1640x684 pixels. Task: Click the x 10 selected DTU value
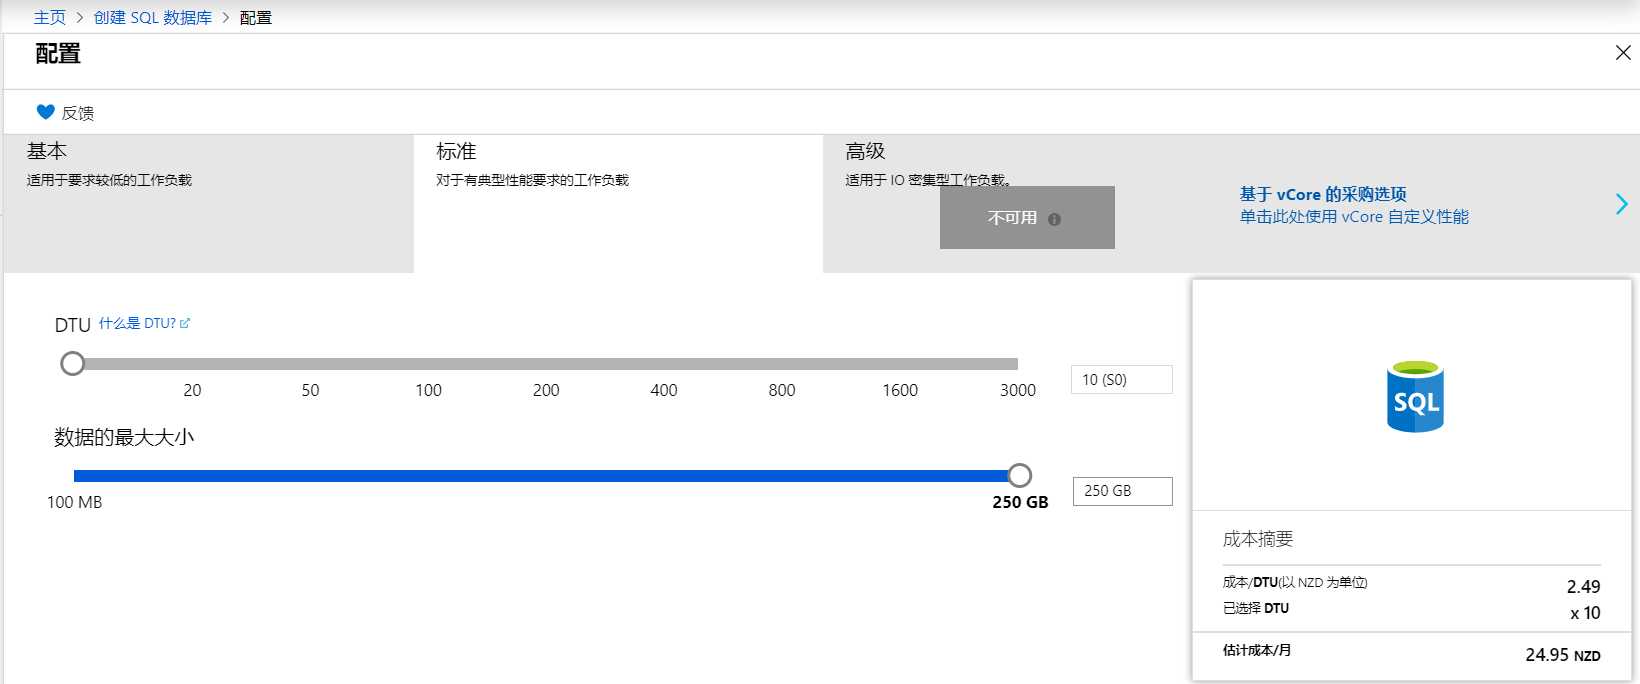click(x=1585, y=613)
